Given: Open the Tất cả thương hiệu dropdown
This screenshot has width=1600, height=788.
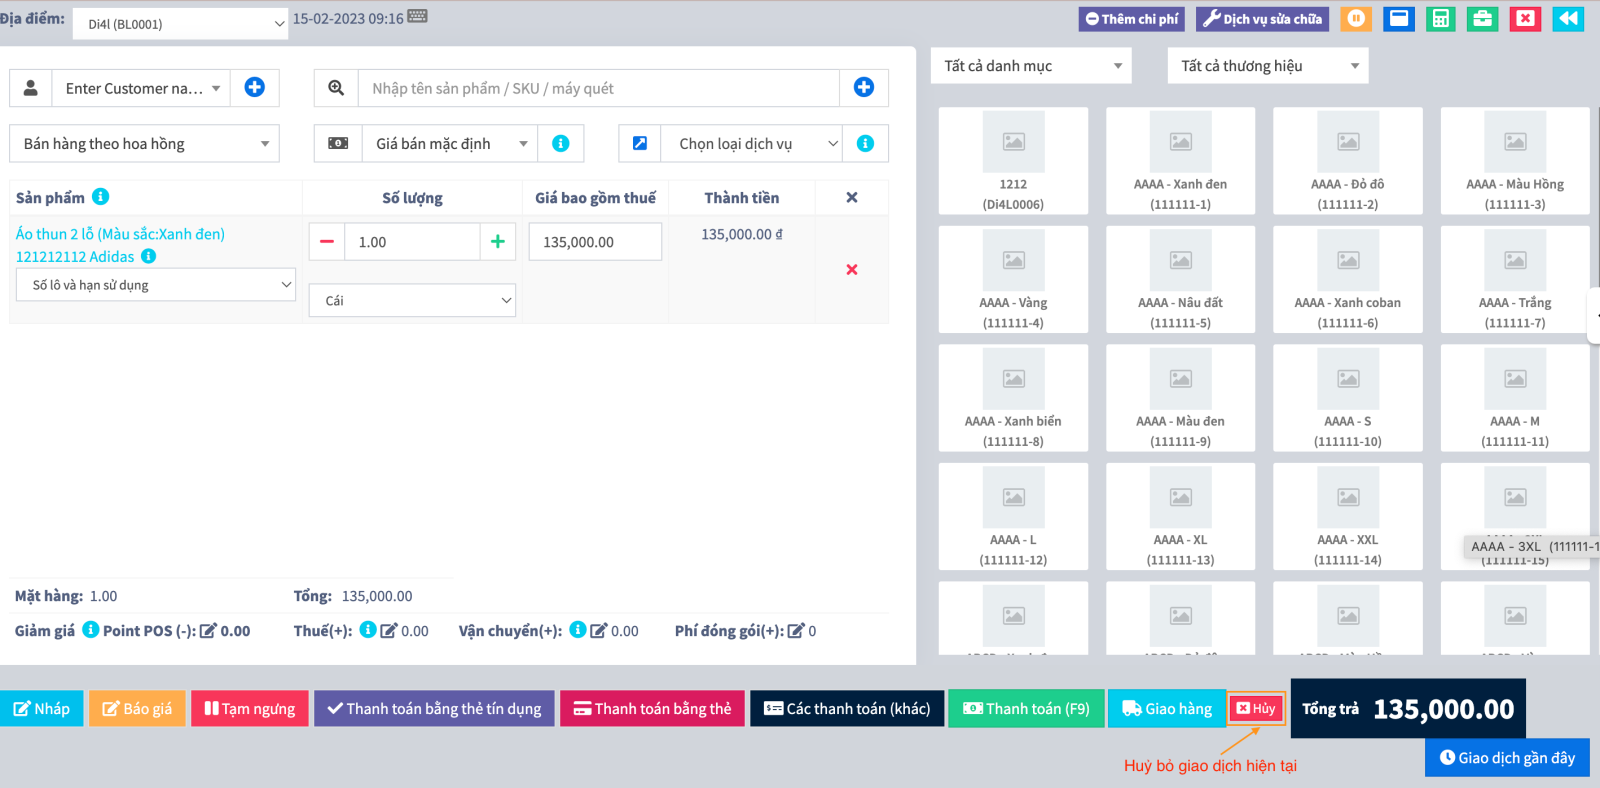Looking at the screenshot, I should 1267,66.
